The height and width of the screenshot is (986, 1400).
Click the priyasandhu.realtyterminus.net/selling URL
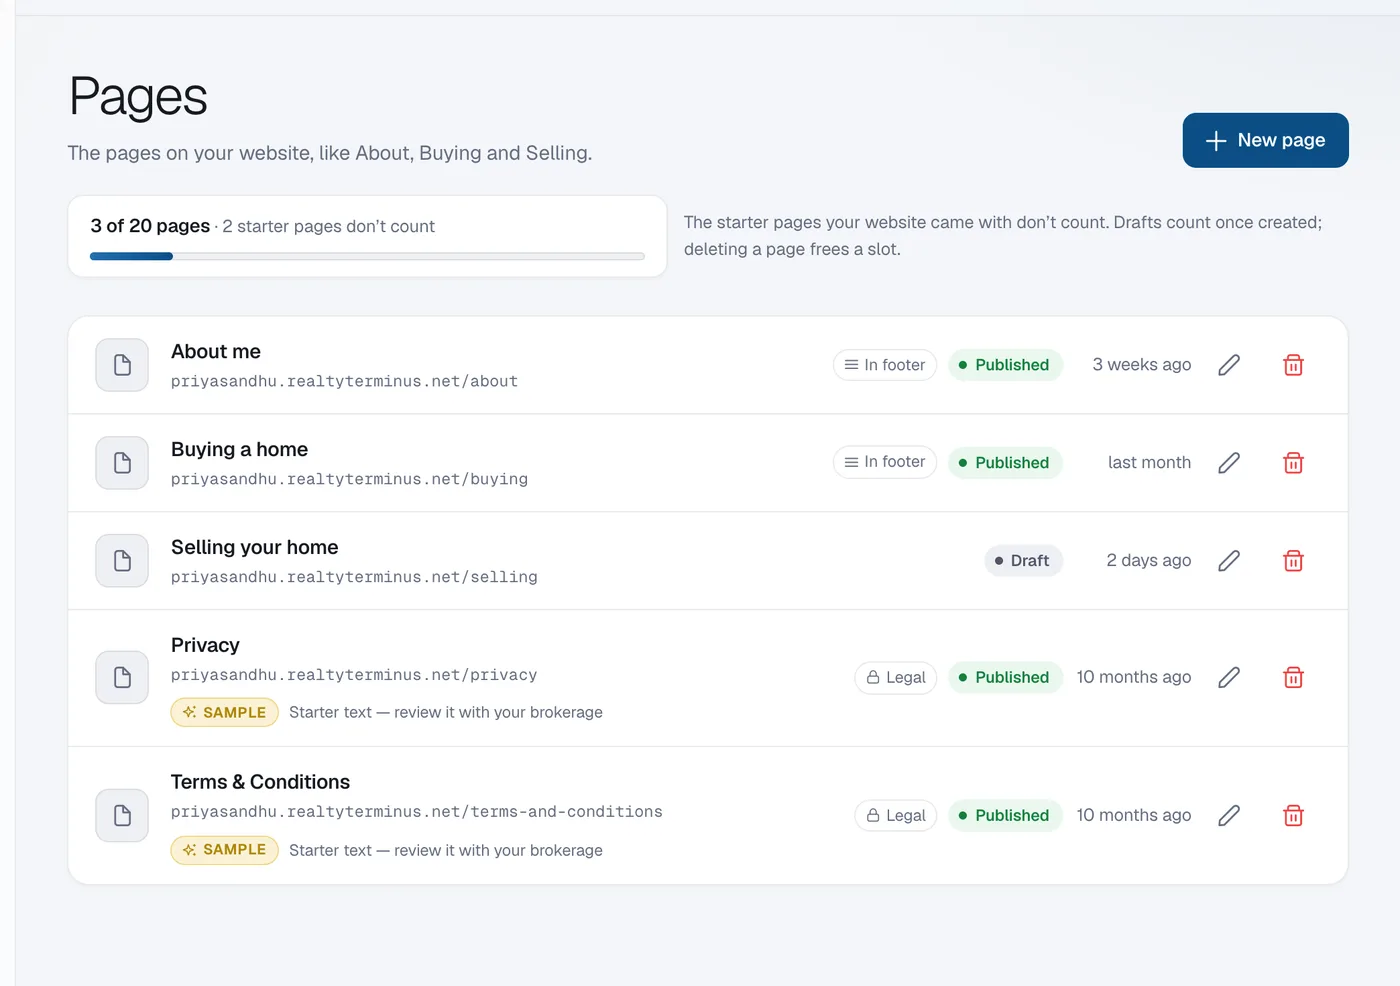click(354, 578)
